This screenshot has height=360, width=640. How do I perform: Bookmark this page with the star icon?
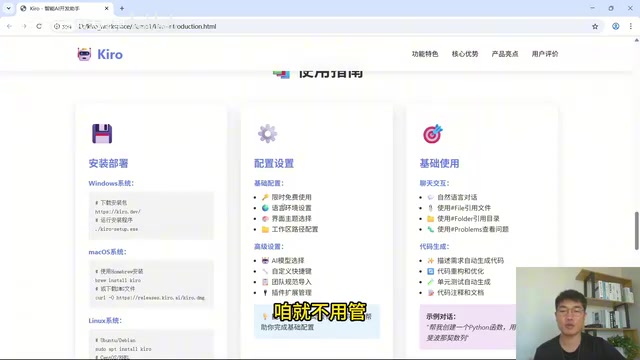pos(595,27)
